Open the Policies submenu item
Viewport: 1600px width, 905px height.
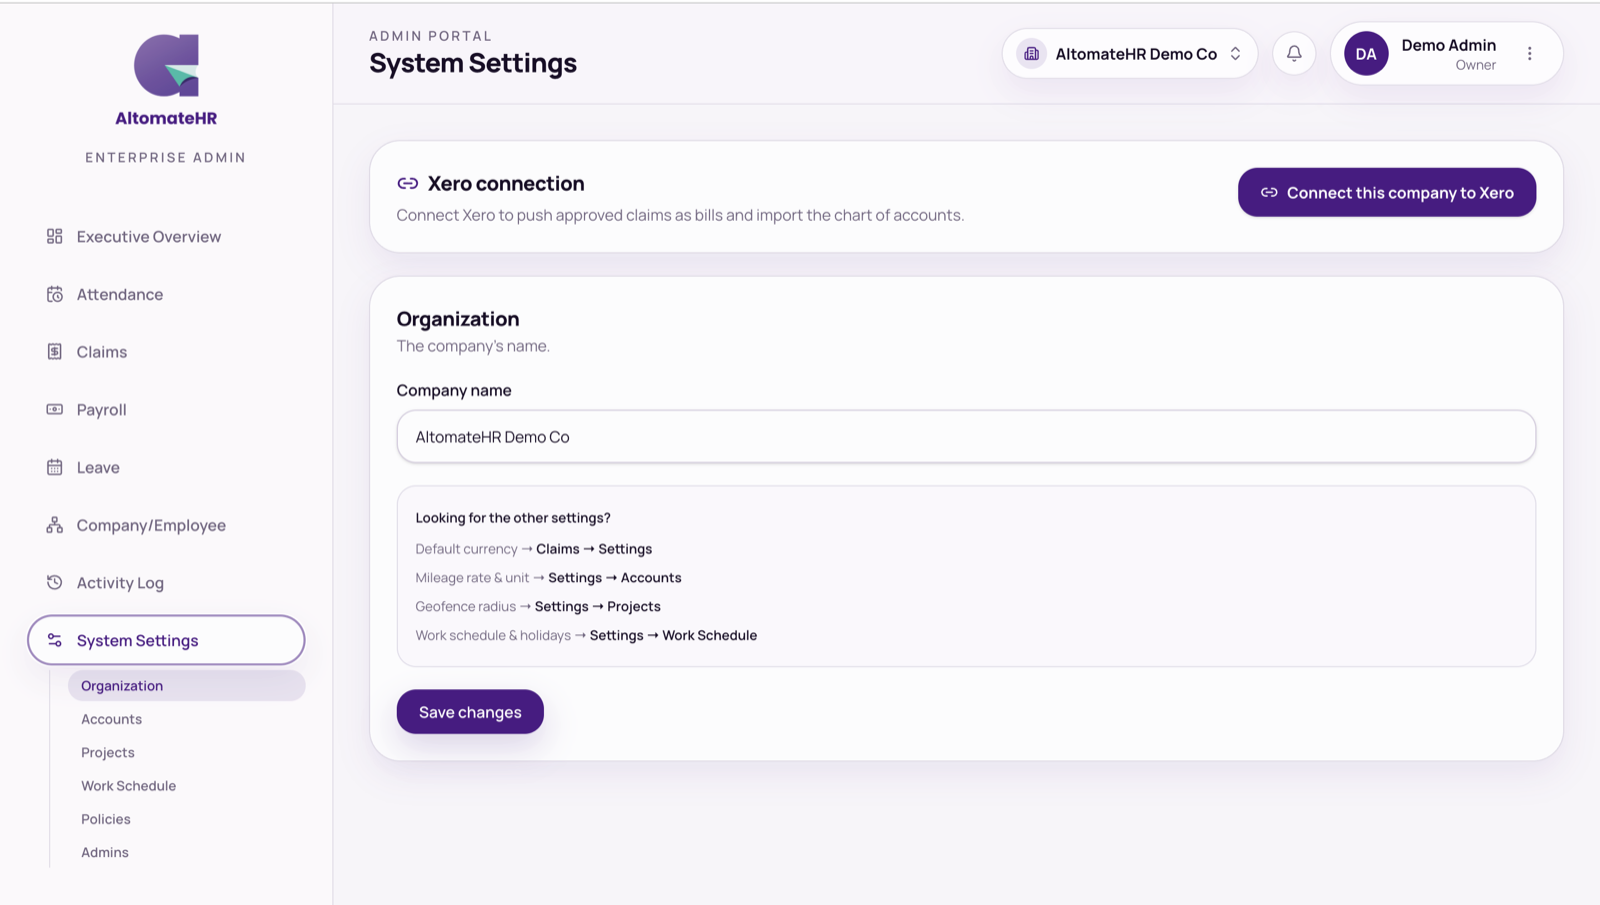point(186,819)
